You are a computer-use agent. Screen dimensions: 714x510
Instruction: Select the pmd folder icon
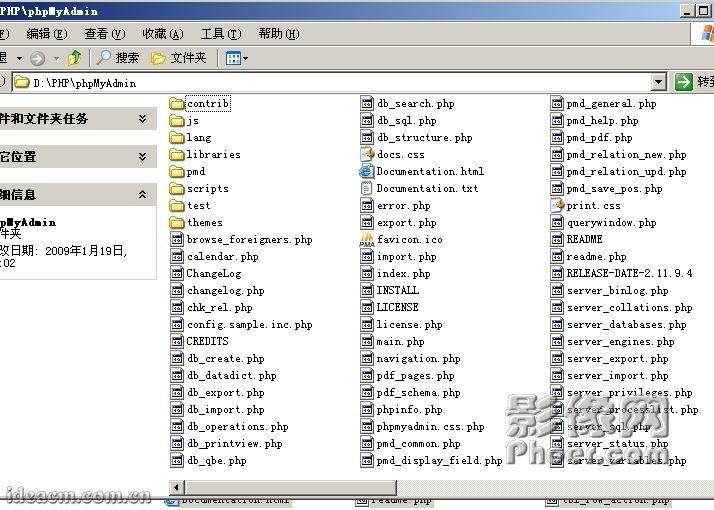coord(176,172)
